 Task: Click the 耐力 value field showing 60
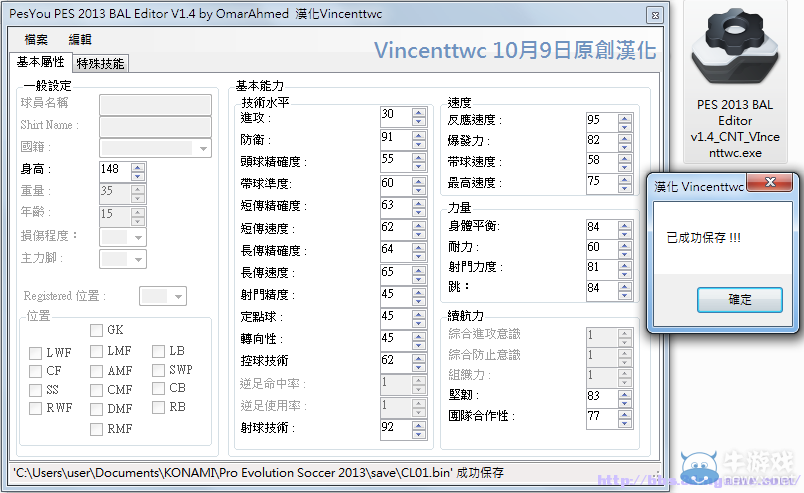click(602, 250)
